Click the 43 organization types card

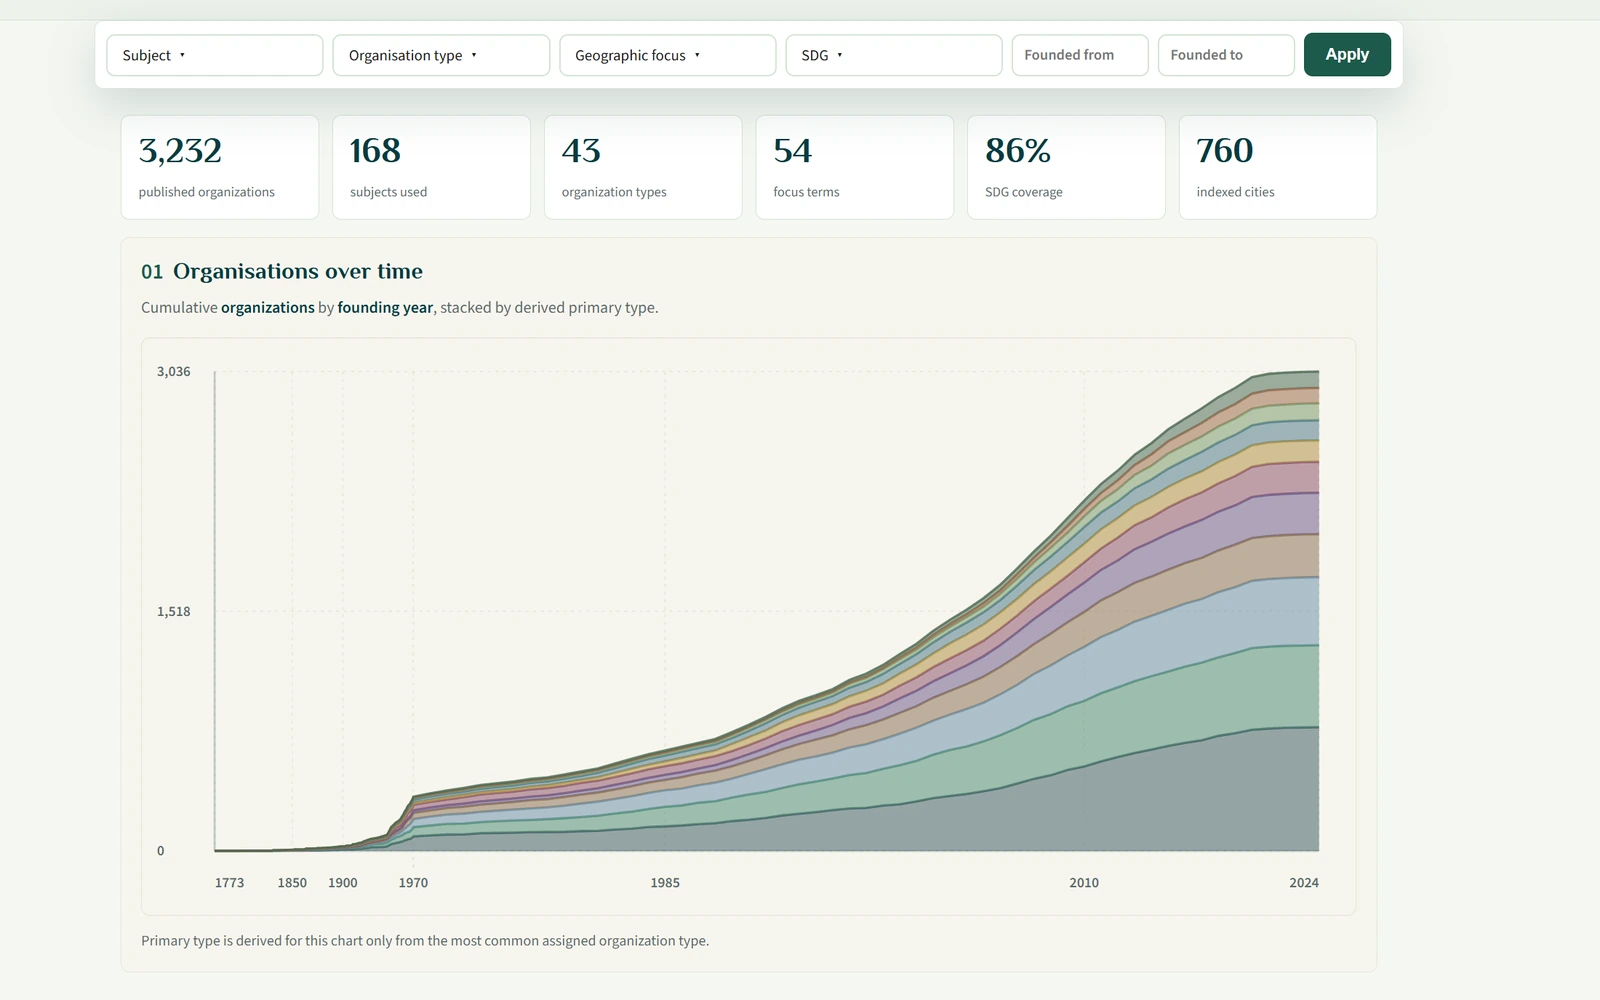pyautogui.click(x=643, y=167)
